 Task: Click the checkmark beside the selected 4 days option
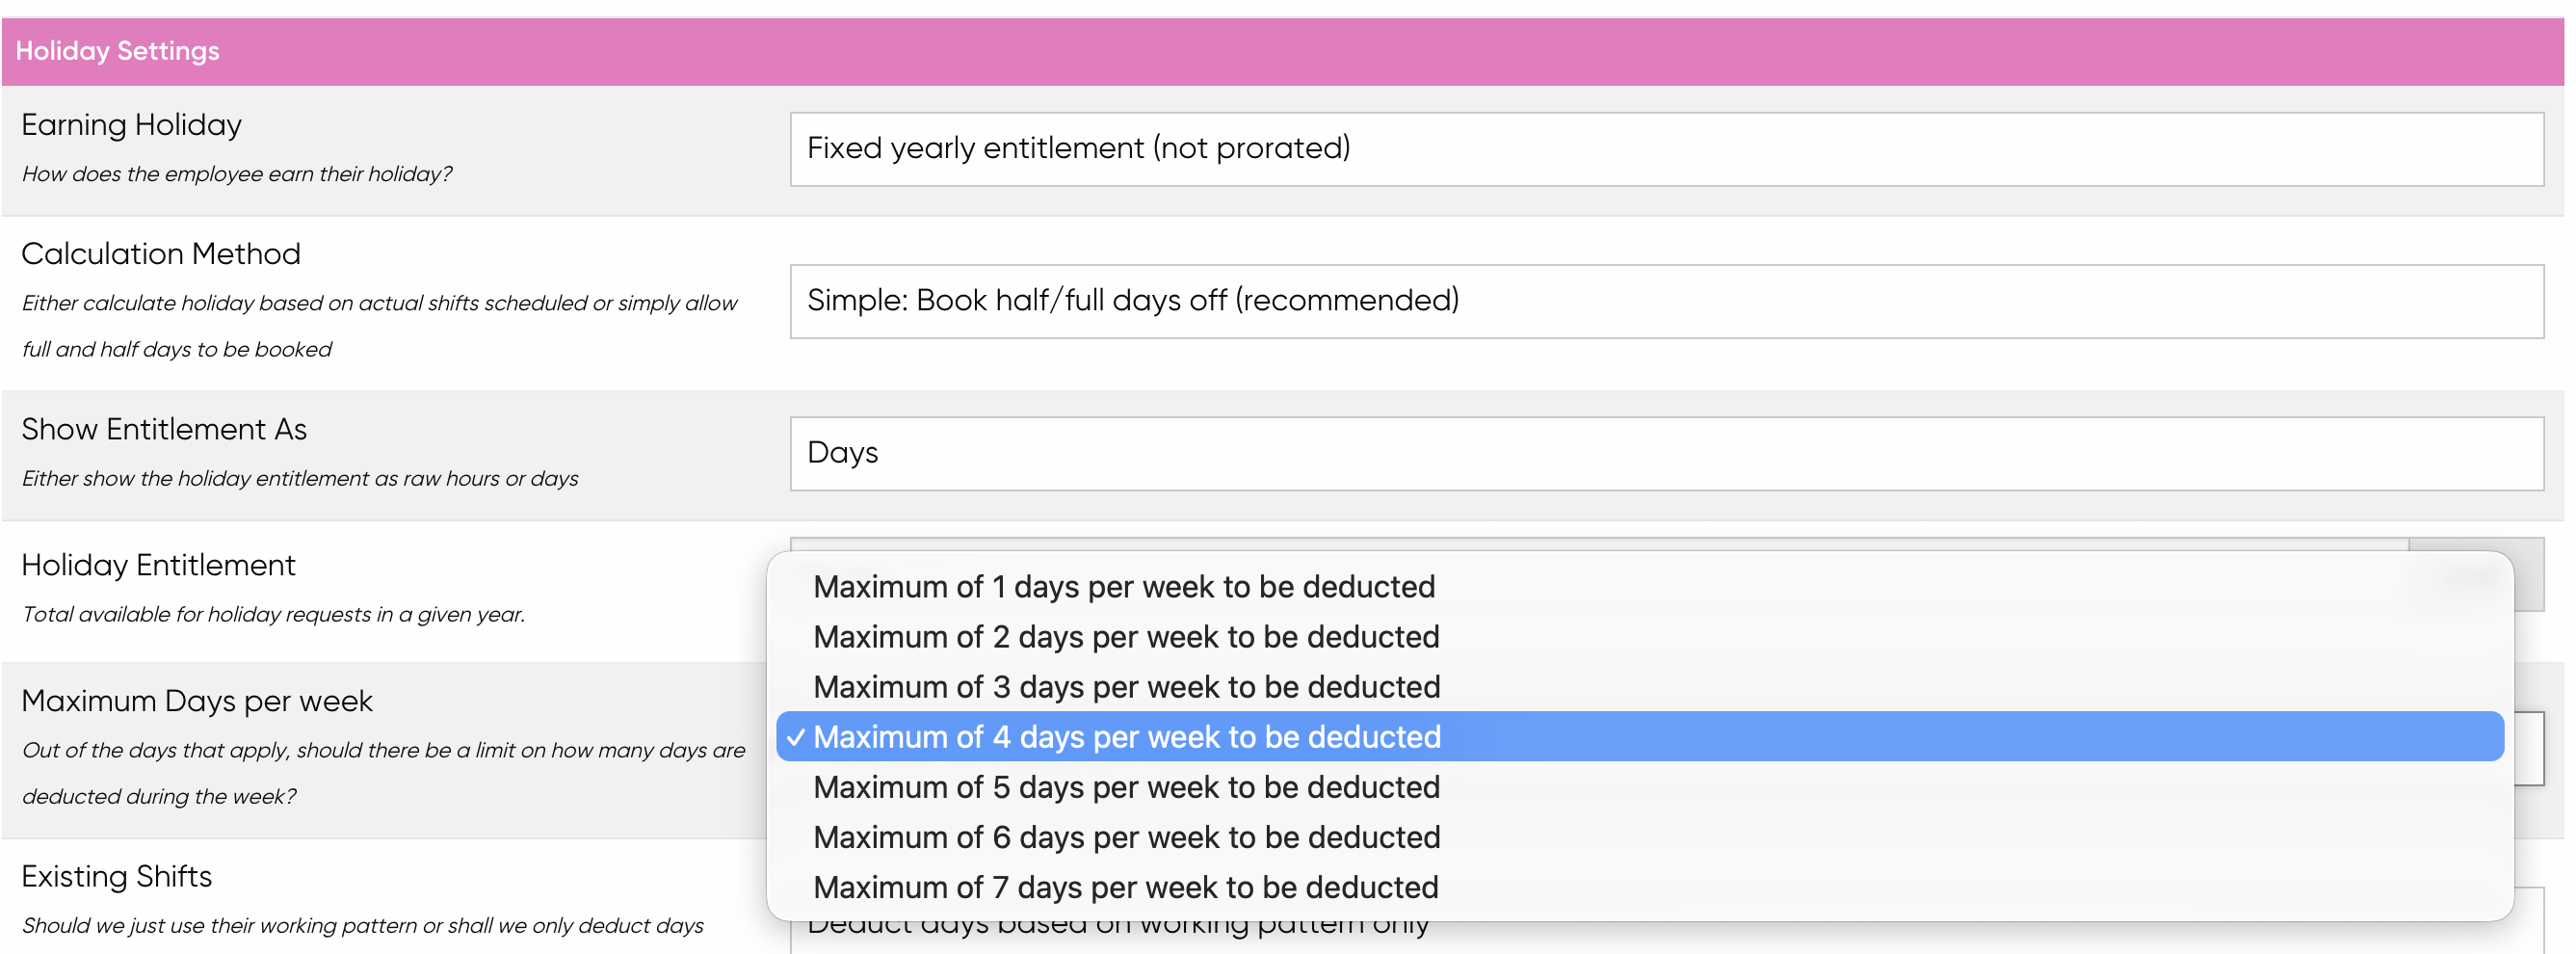tap(795, 737)
